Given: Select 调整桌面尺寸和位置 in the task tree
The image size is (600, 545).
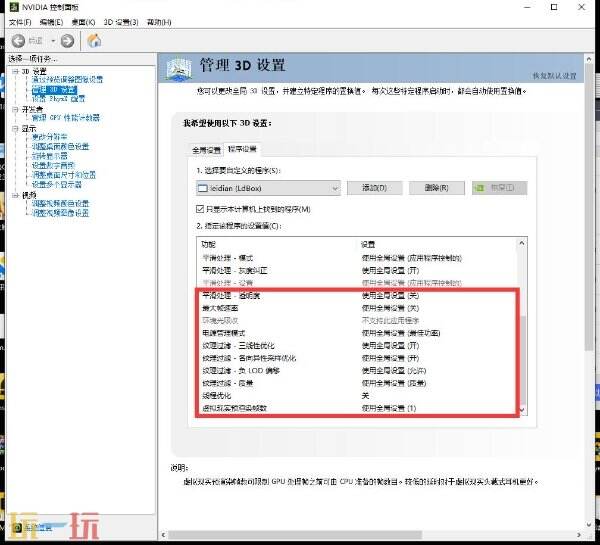Looking at the screenshot, I should click(x=64, y=175).
